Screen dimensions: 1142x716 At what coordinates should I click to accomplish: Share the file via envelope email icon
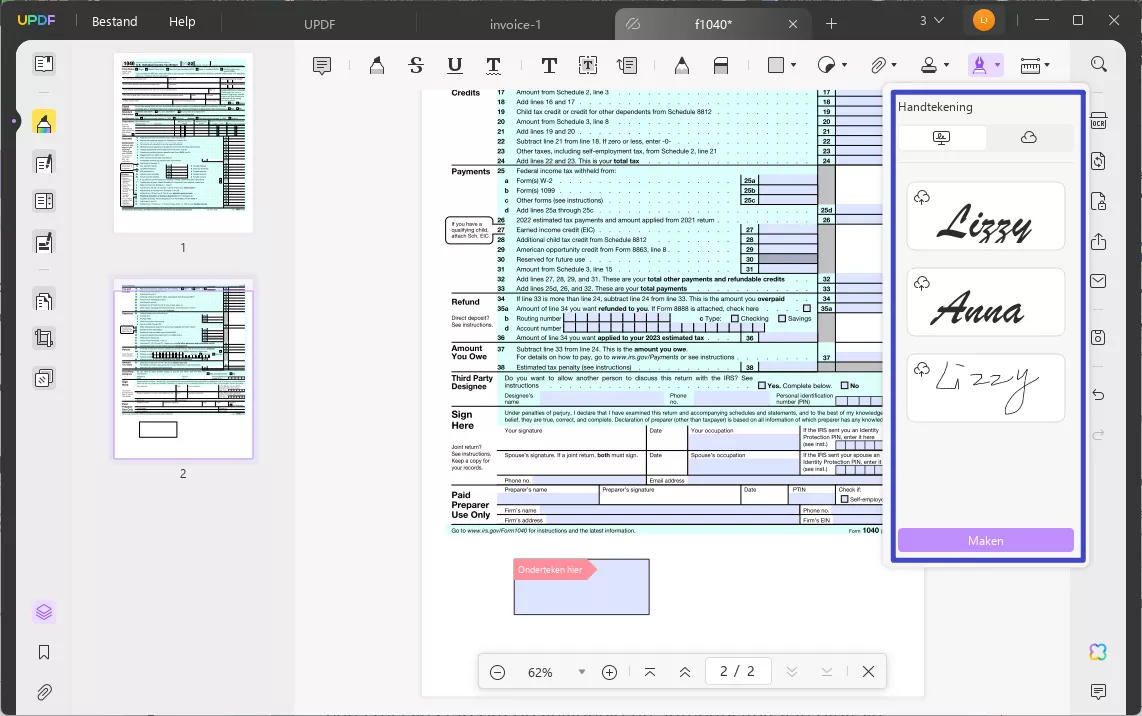pyautogui.click(x=1098, y=281)
